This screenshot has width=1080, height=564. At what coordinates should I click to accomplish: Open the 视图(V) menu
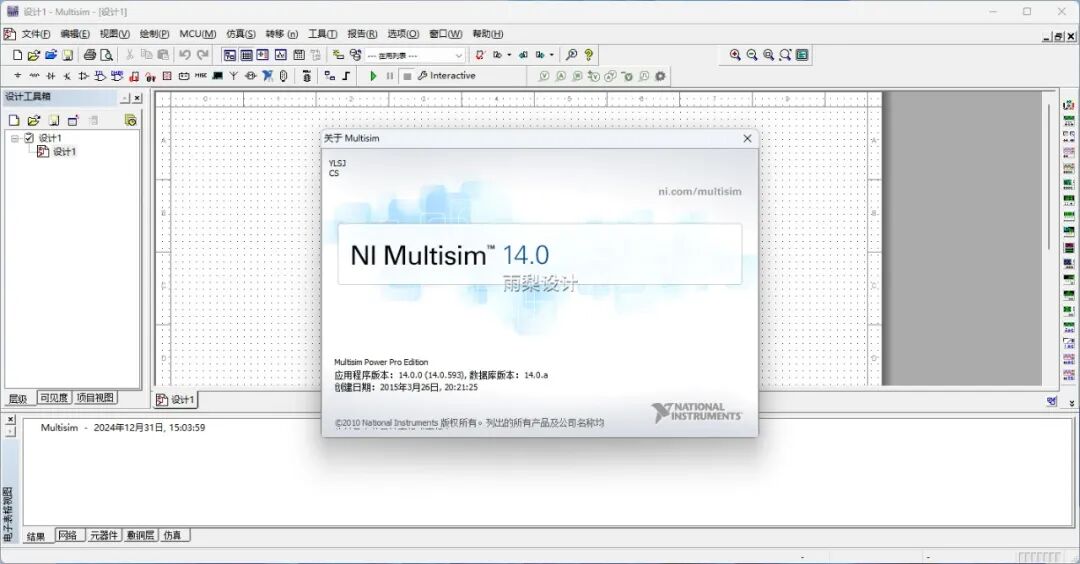coord(114,34)
